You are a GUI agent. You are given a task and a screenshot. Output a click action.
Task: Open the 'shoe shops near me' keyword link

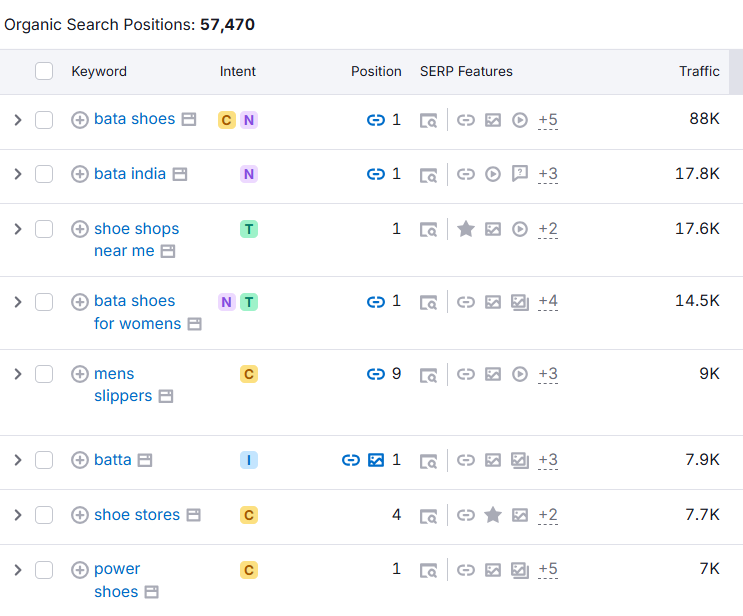click(136, 240)
